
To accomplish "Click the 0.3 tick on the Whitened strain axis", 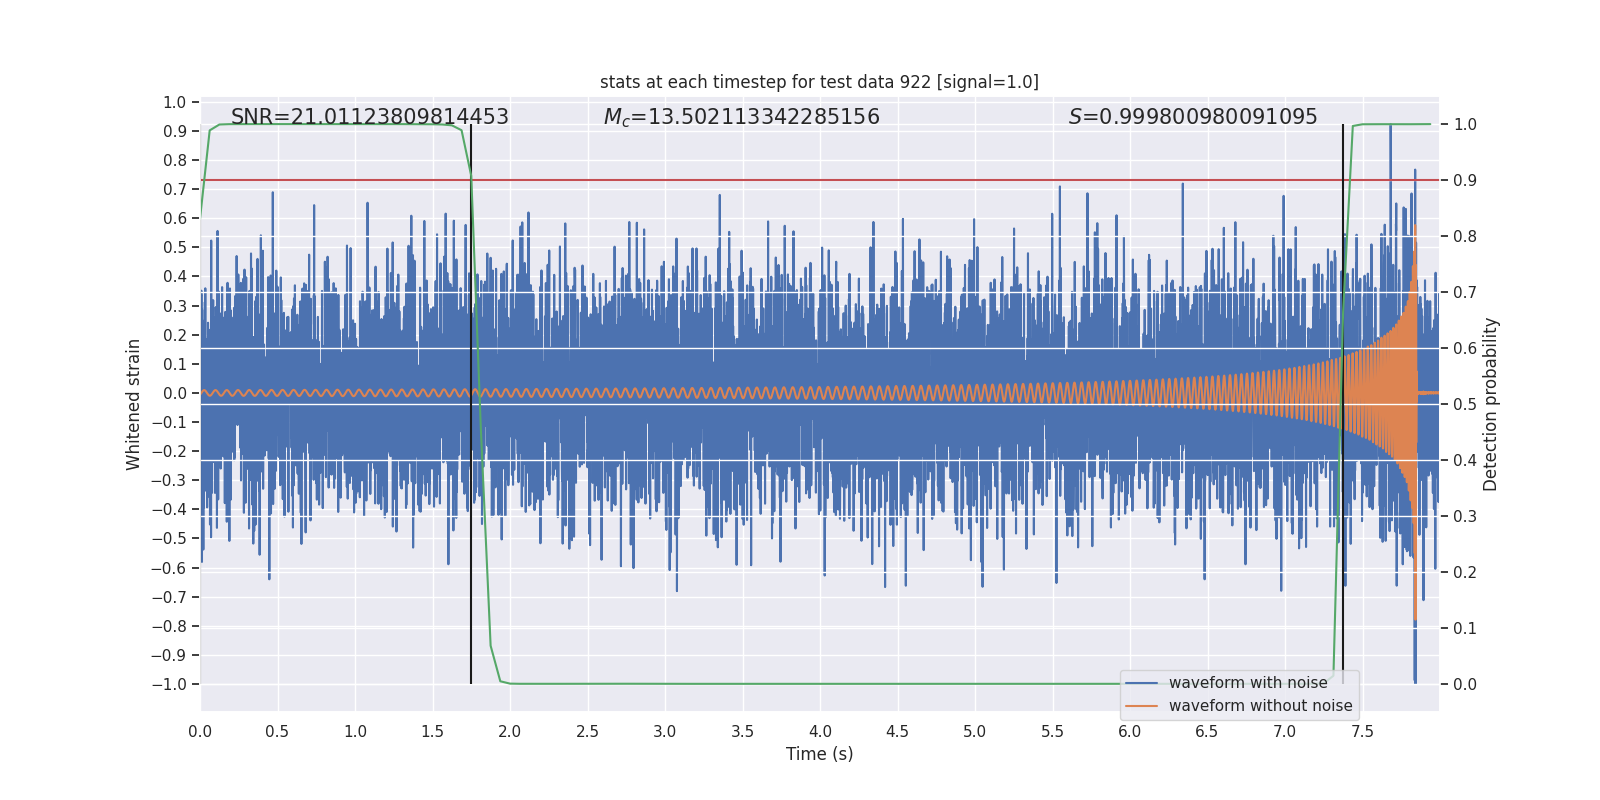I will (175, 306).
